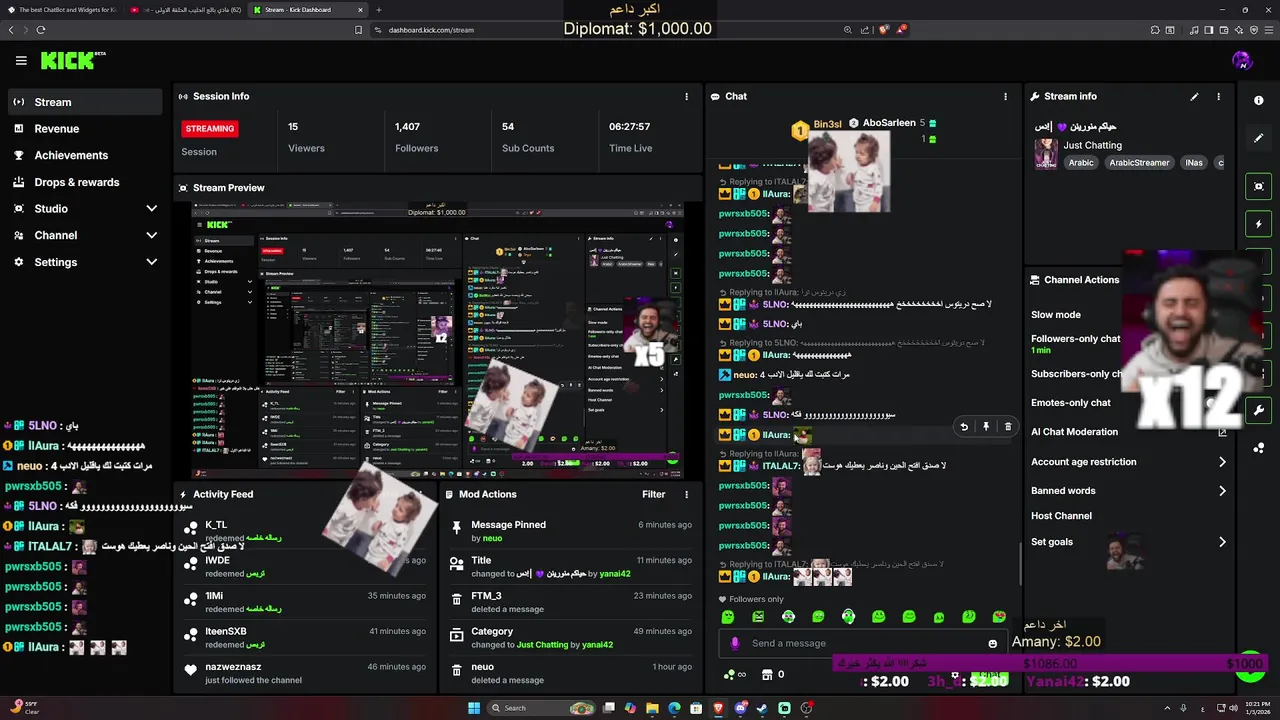Click the Message Pinned entry in Mod Actions

571,531
